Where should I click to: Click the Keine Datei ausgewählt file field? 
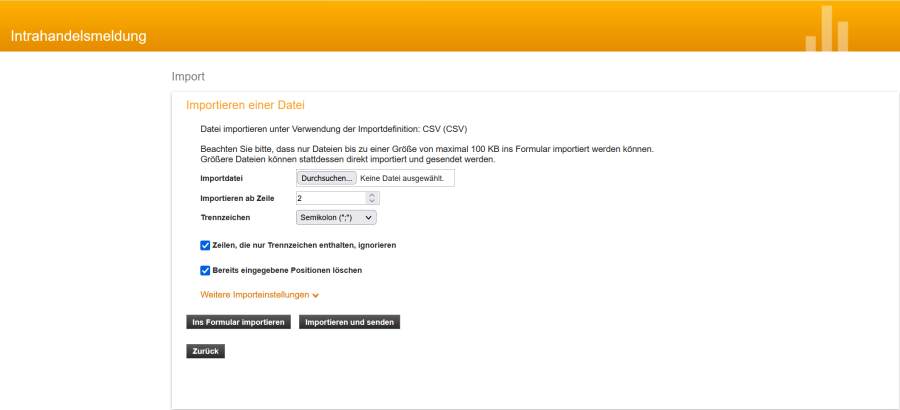(403, 178)
